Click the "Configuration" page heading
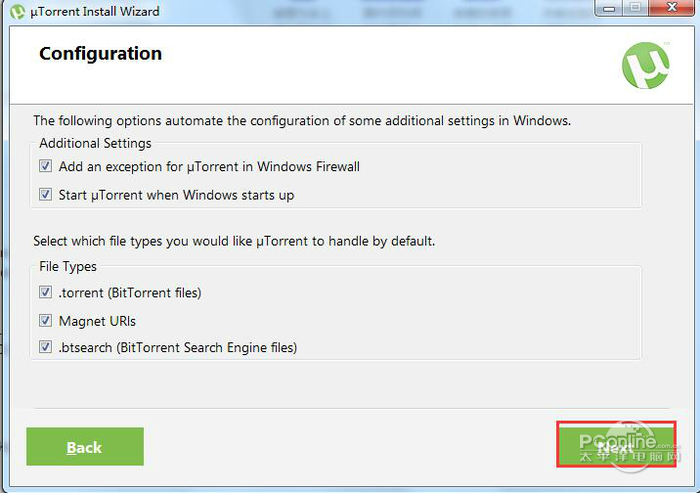 pos(100,53)
